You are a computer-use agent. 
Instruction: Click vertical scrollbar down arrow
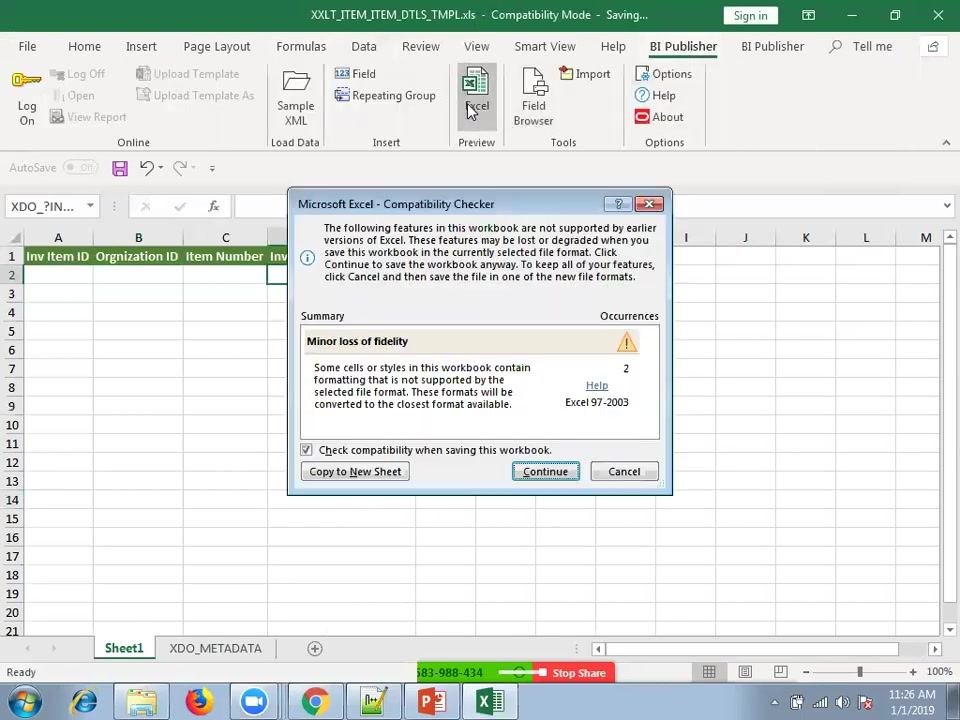[950, 629]
